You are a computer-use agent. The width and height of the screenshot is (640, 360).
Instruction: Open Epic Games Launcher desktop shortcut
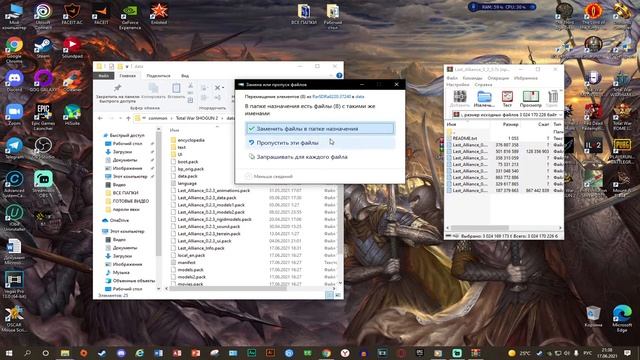coord(43,117)
